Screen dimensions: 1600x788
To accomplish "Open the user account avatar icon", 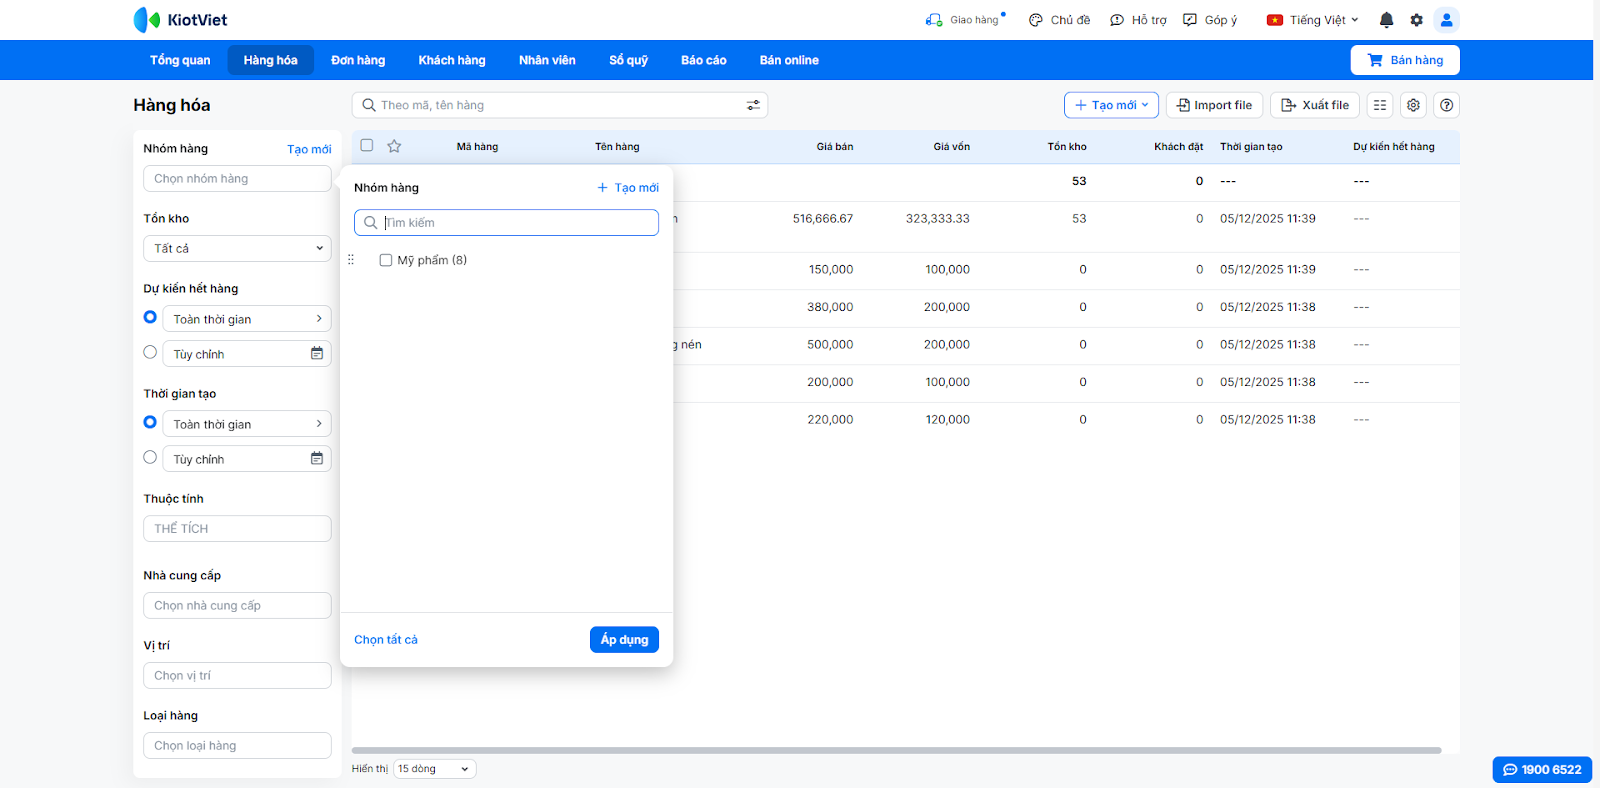I will point(1446,20).
